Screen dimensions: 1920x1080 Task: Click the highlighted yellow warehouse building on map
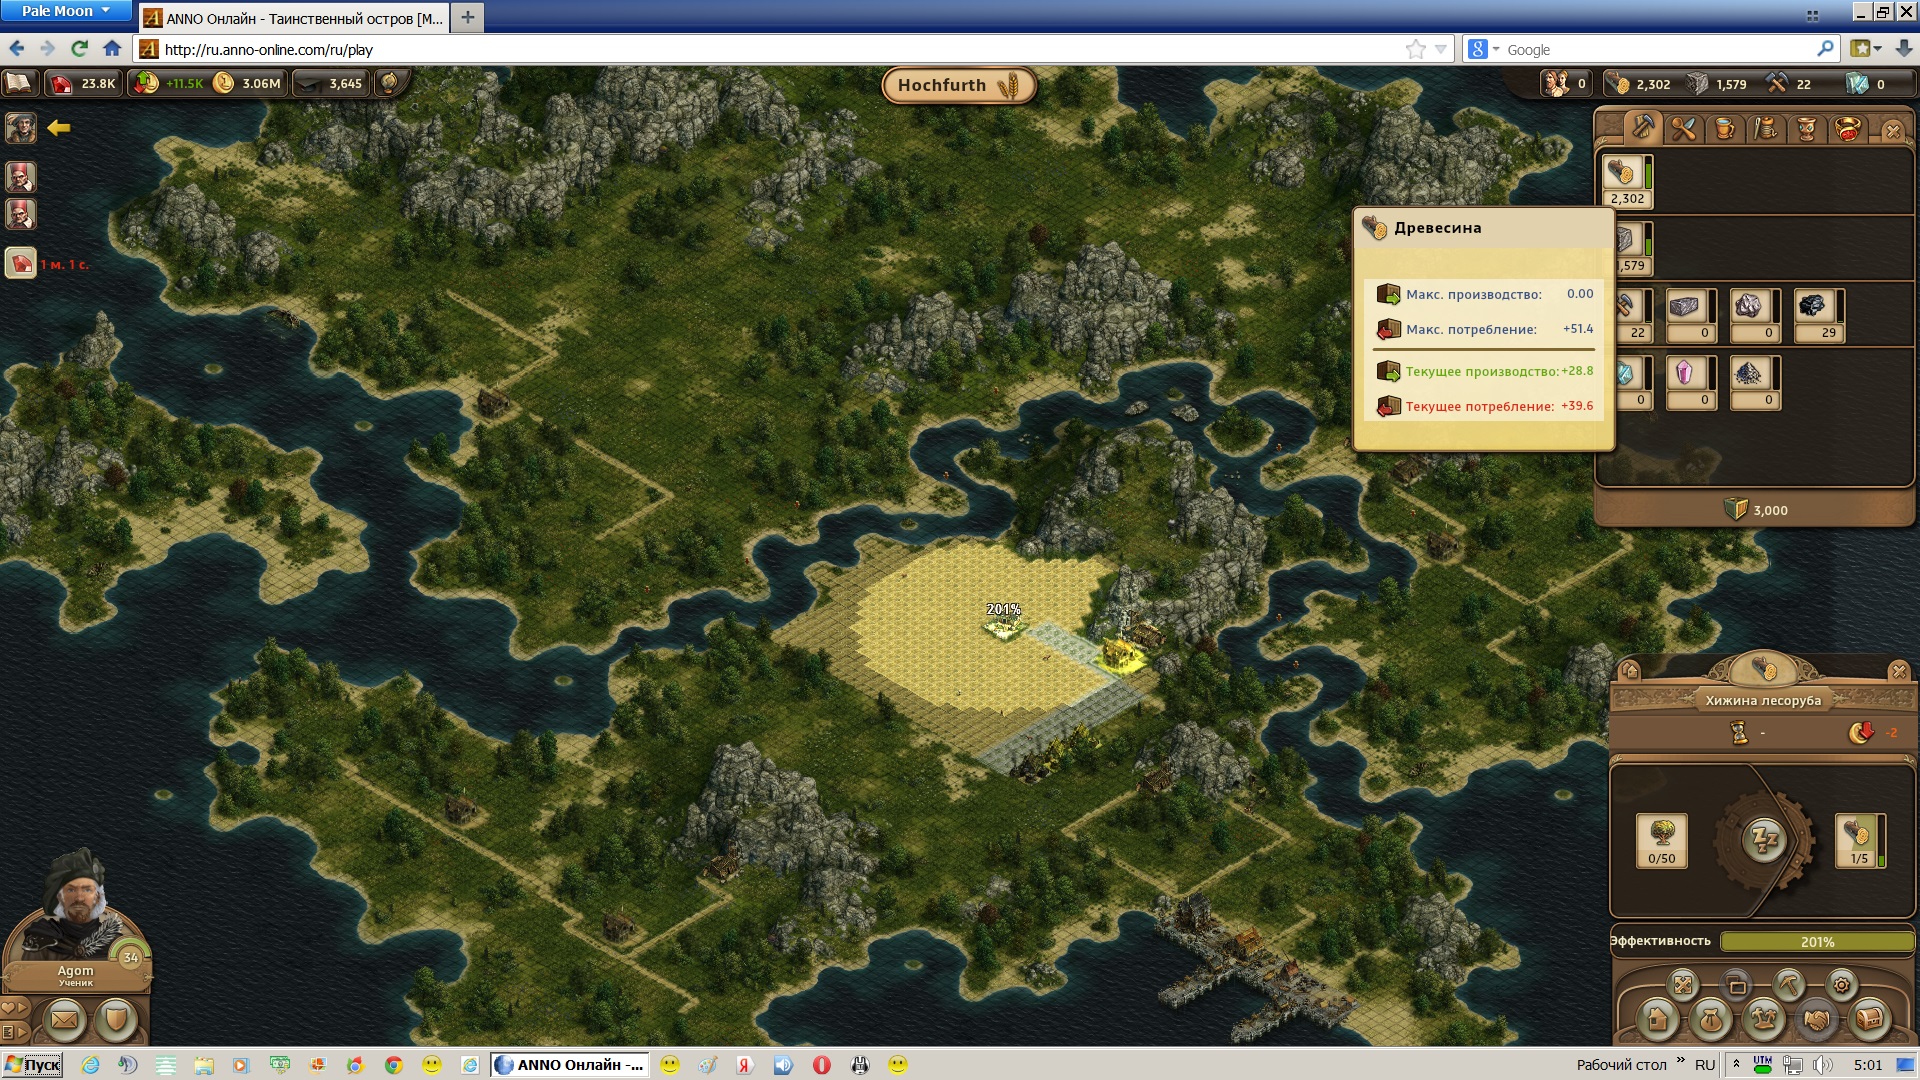pyautogui.click(x=1122, y=655)
